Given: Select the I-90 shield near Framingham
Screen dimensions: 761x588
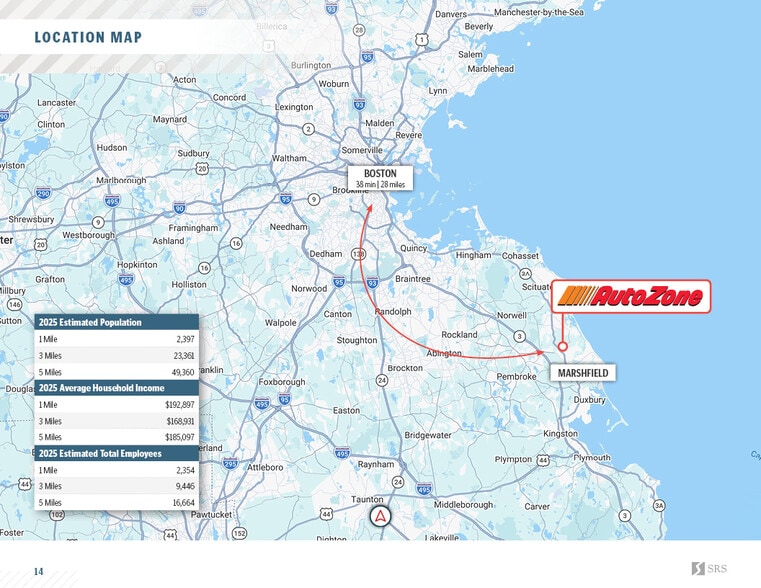Looking at the screenshot, I should tap(179, 208).
